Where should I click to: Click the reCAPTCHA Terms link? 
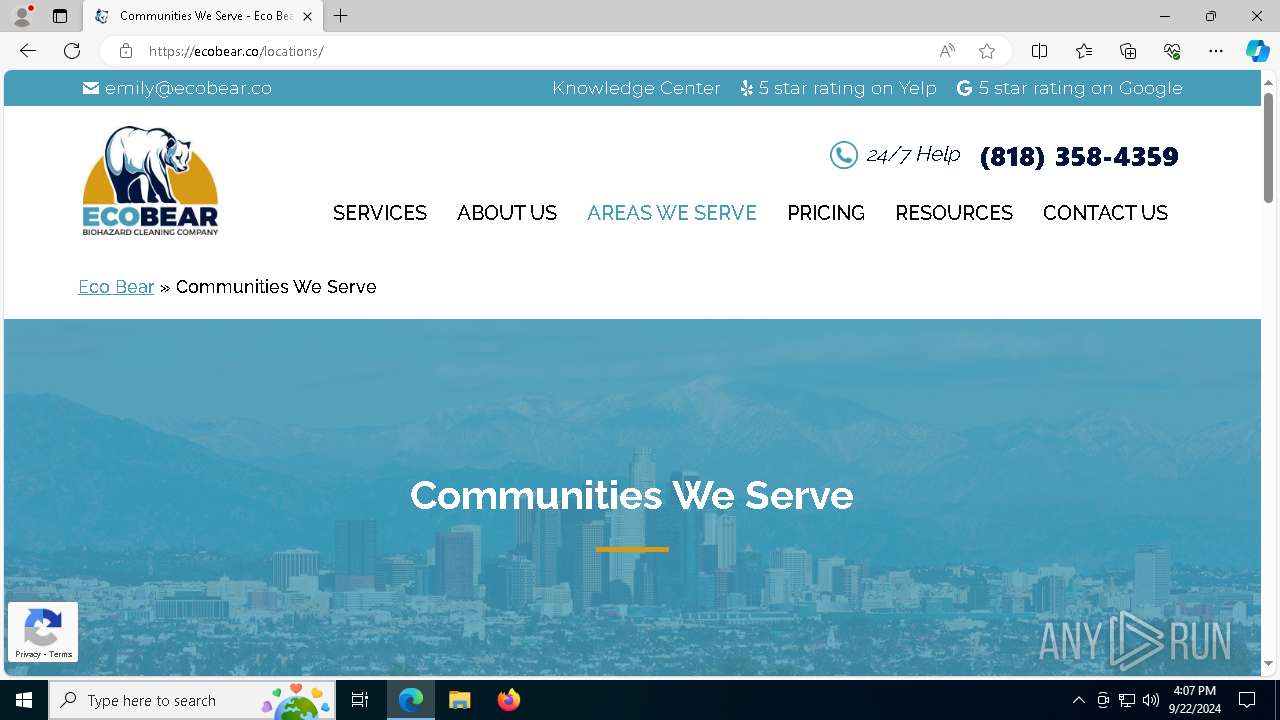click(61, 654)
